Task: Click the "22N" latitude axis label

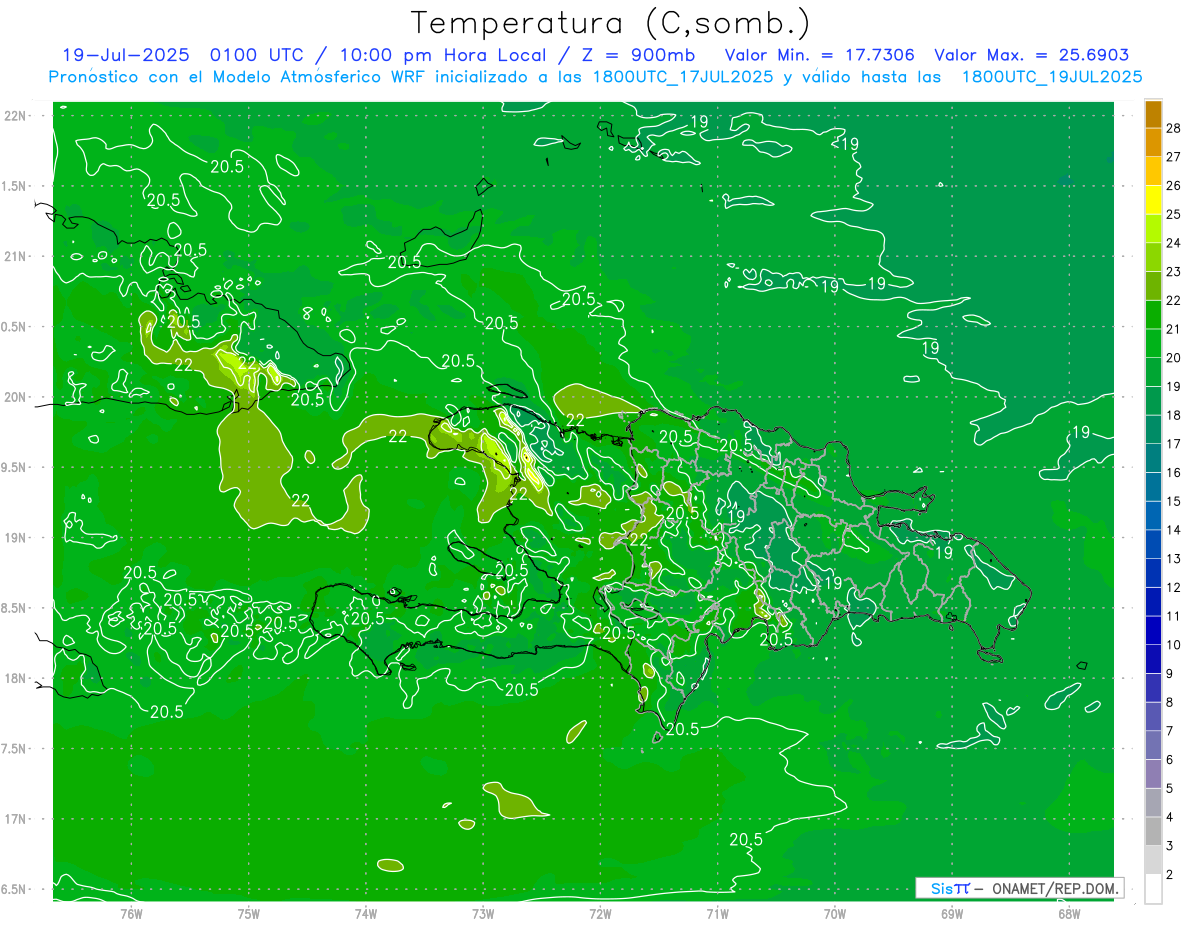Action: point(16,115)
